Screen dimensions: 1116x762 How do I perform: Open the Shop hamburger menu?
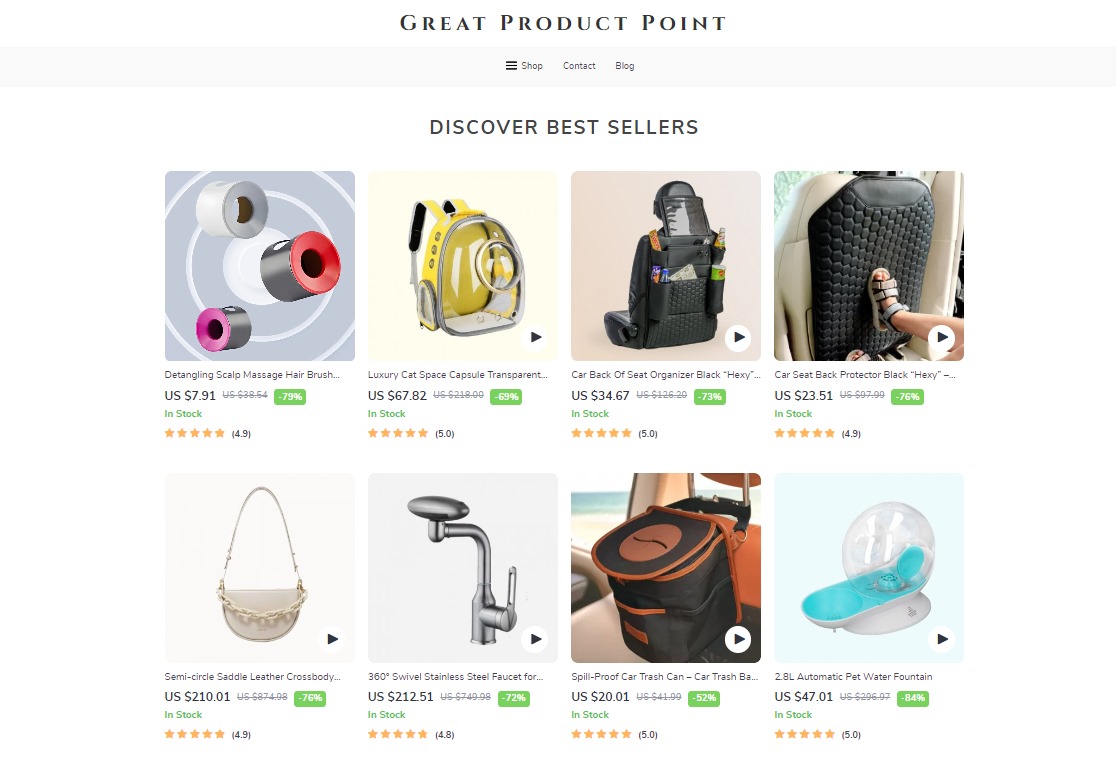coord(524,65)
